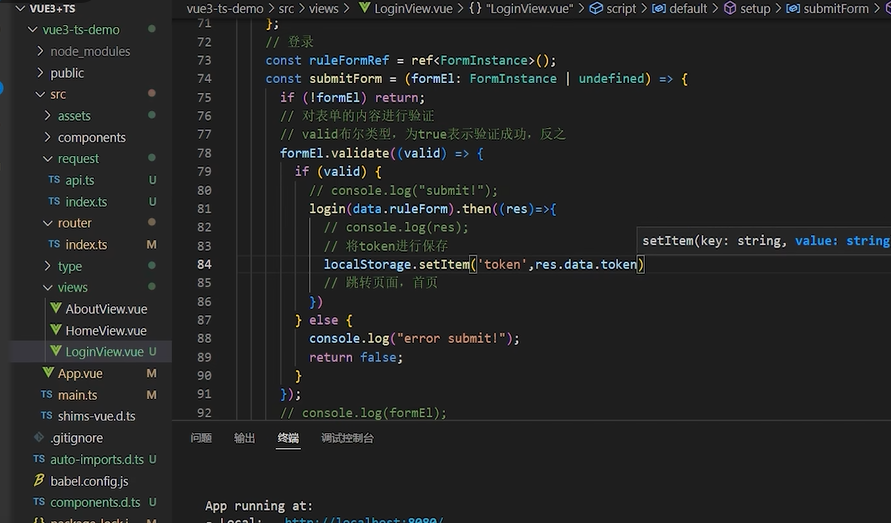Expand the type folder chevron
This screenshot has width=891, height=523.
point(48,266)
